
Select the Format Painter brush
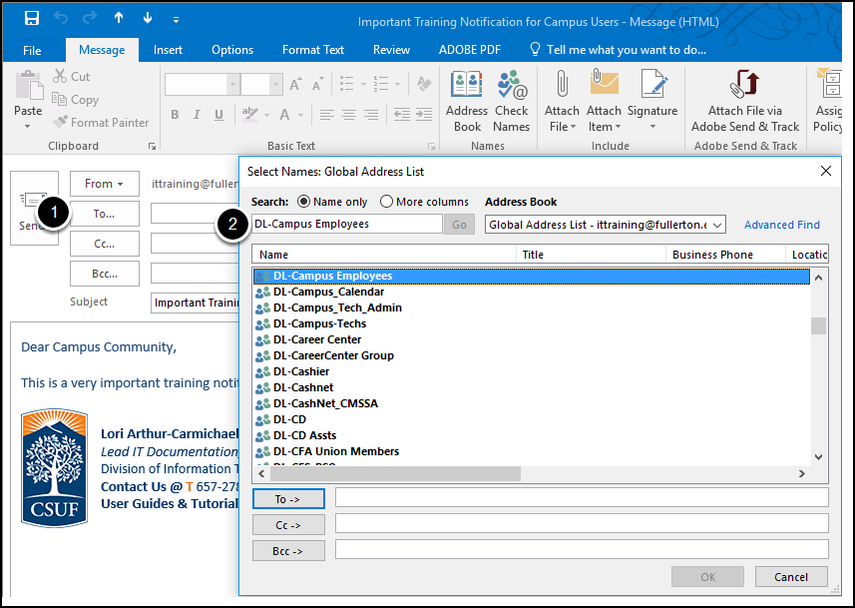tap(60, 122)
